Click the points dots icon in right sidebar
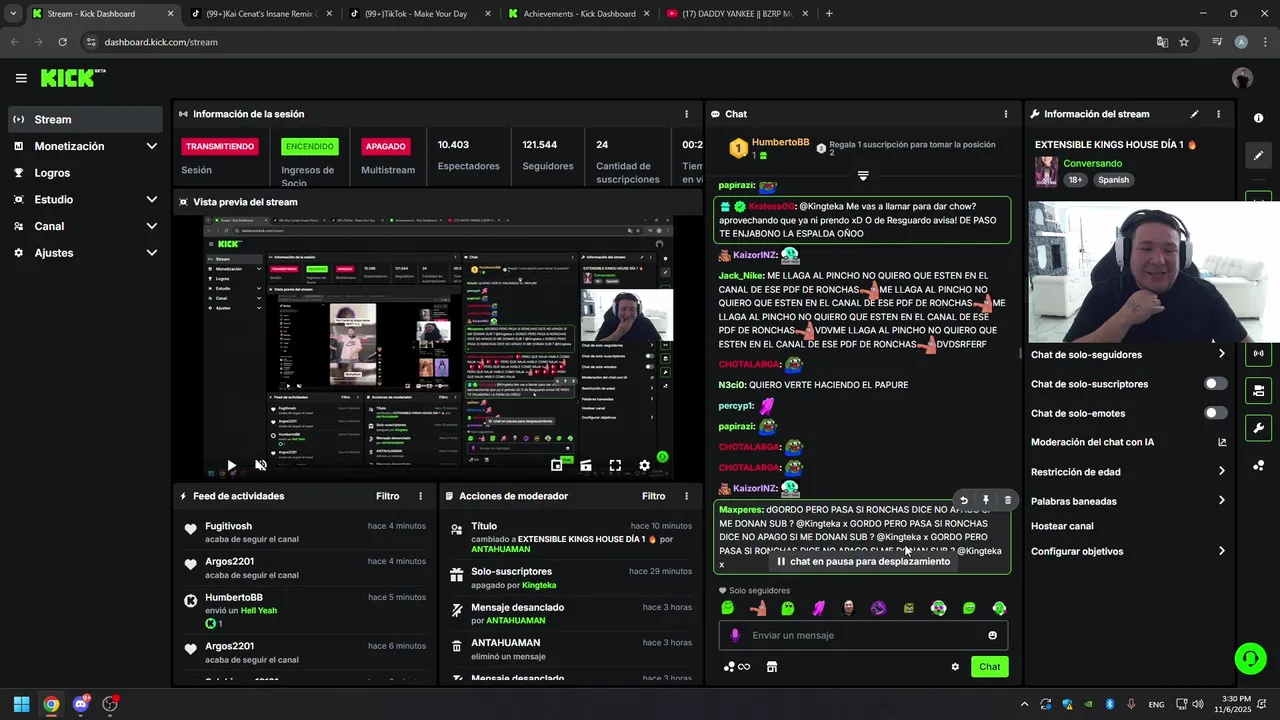Viewport: 1280px width, 720px height. [1258, 465]
